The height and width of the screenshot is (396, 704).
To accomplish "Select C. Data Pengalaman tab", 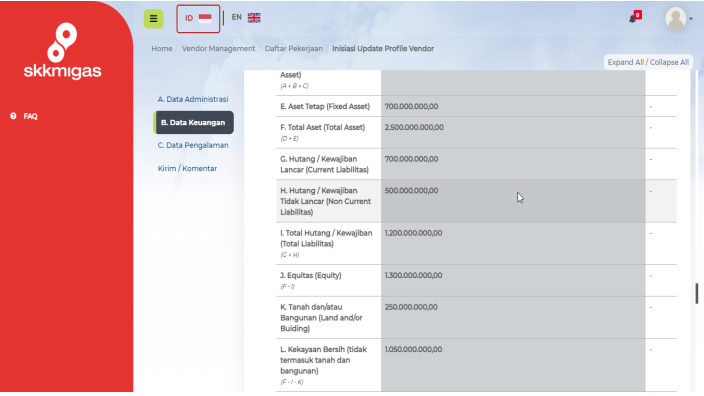I will point(193,145).
